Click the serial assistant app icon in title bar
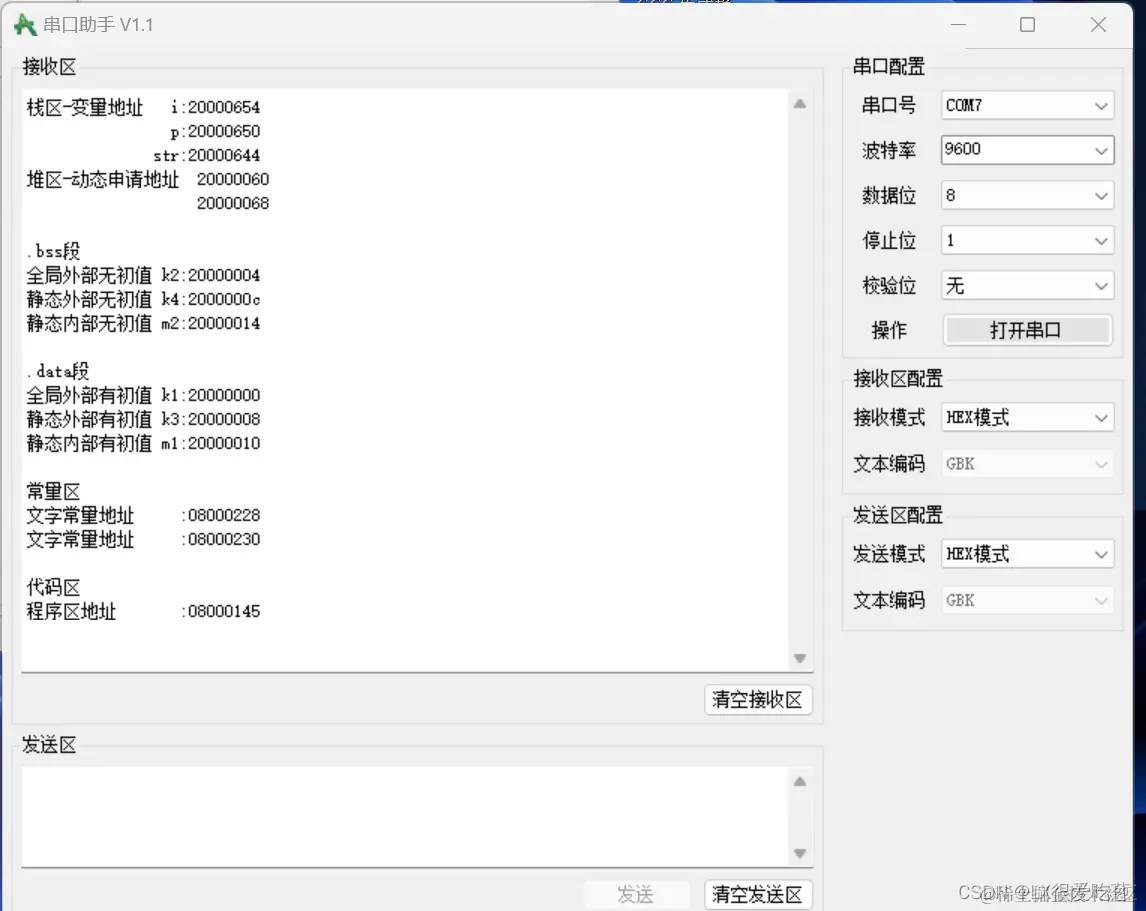Viewport: 1146px width, 911px height. 25,25
